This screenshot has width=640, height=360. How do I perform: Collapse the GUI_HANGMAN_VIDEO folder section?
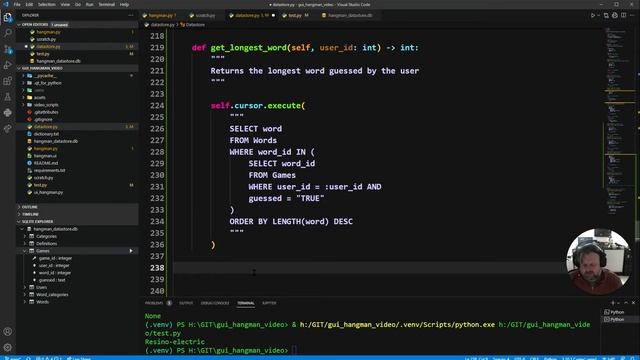(x=77, y=68)
